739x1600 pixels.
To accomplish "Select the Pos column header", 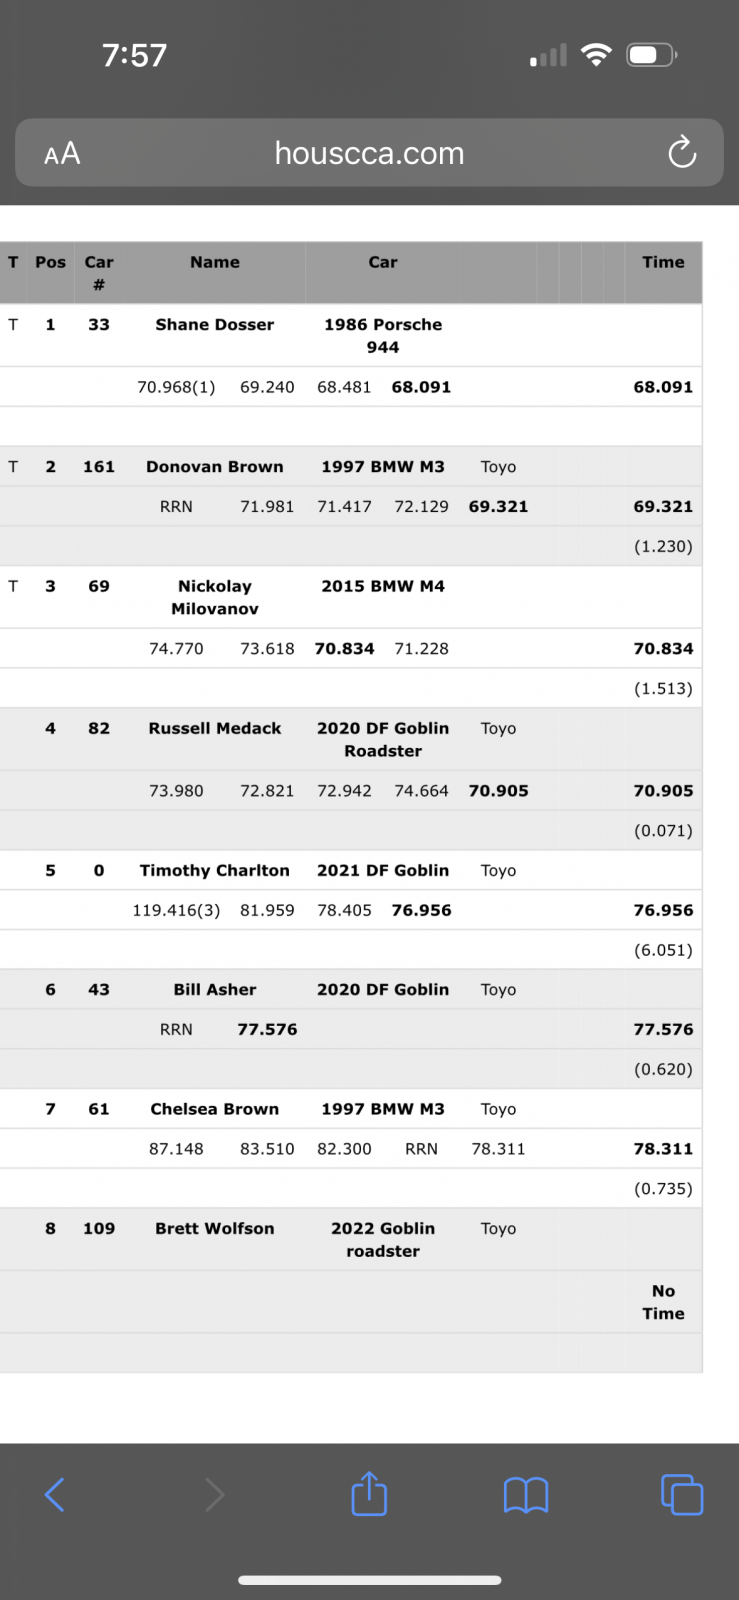I will click(x=50, y=262).
